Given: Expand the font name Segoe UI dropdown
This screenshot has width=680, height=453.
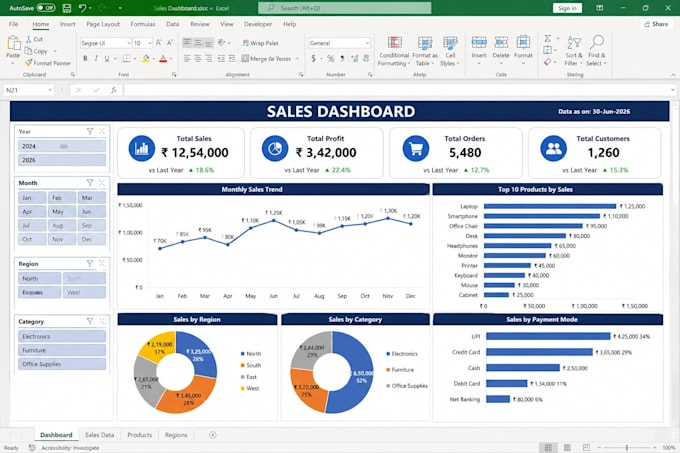Looking at the screenshot, I should click(128, 43).
